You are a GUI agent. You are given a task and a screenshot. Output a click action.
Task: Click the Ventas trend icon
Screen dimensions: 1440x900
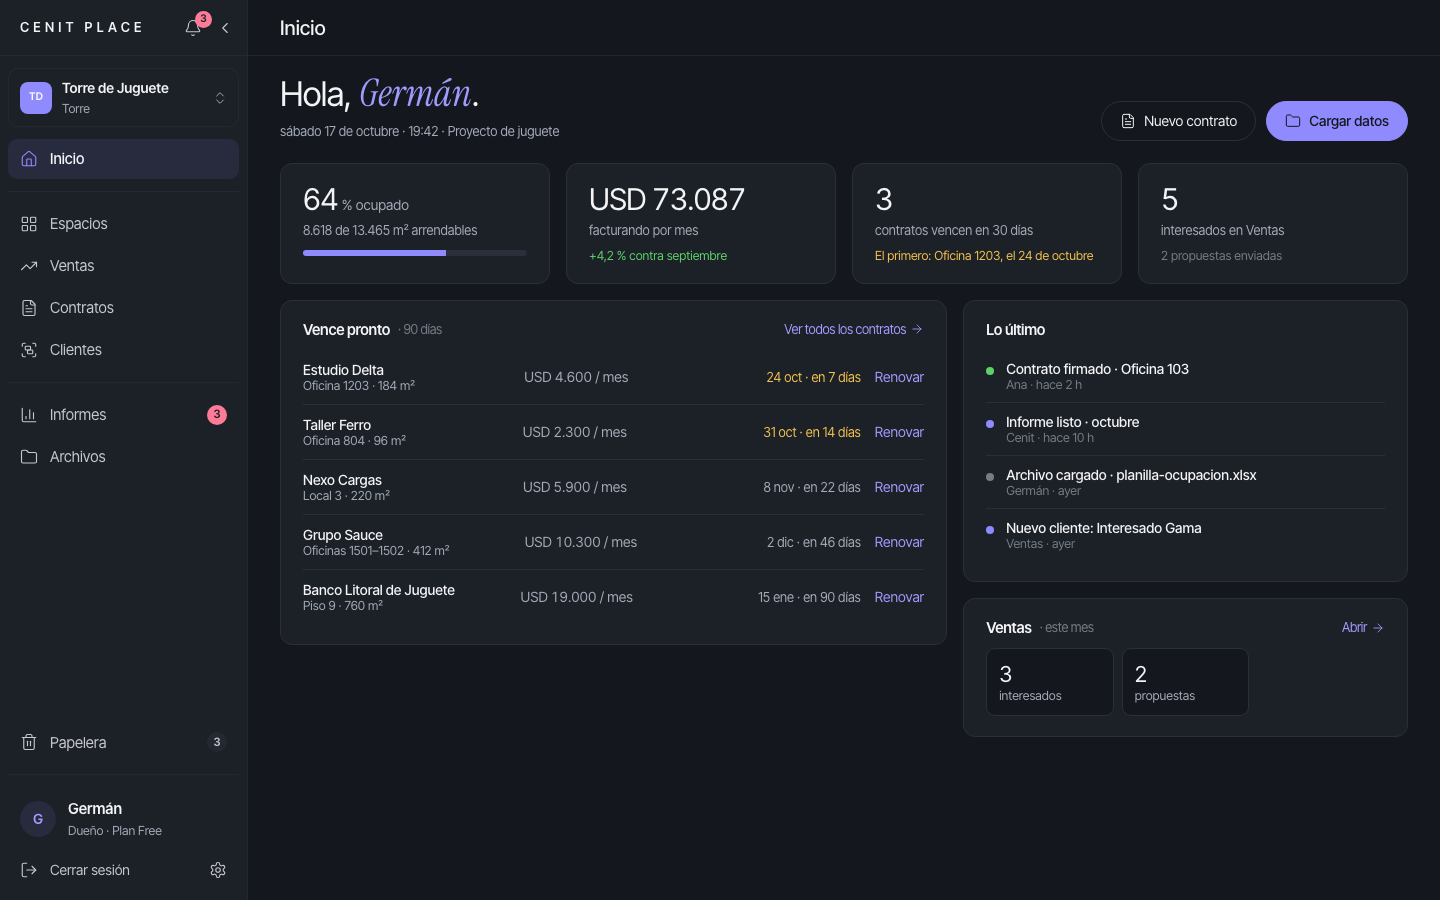coord(29,266)
